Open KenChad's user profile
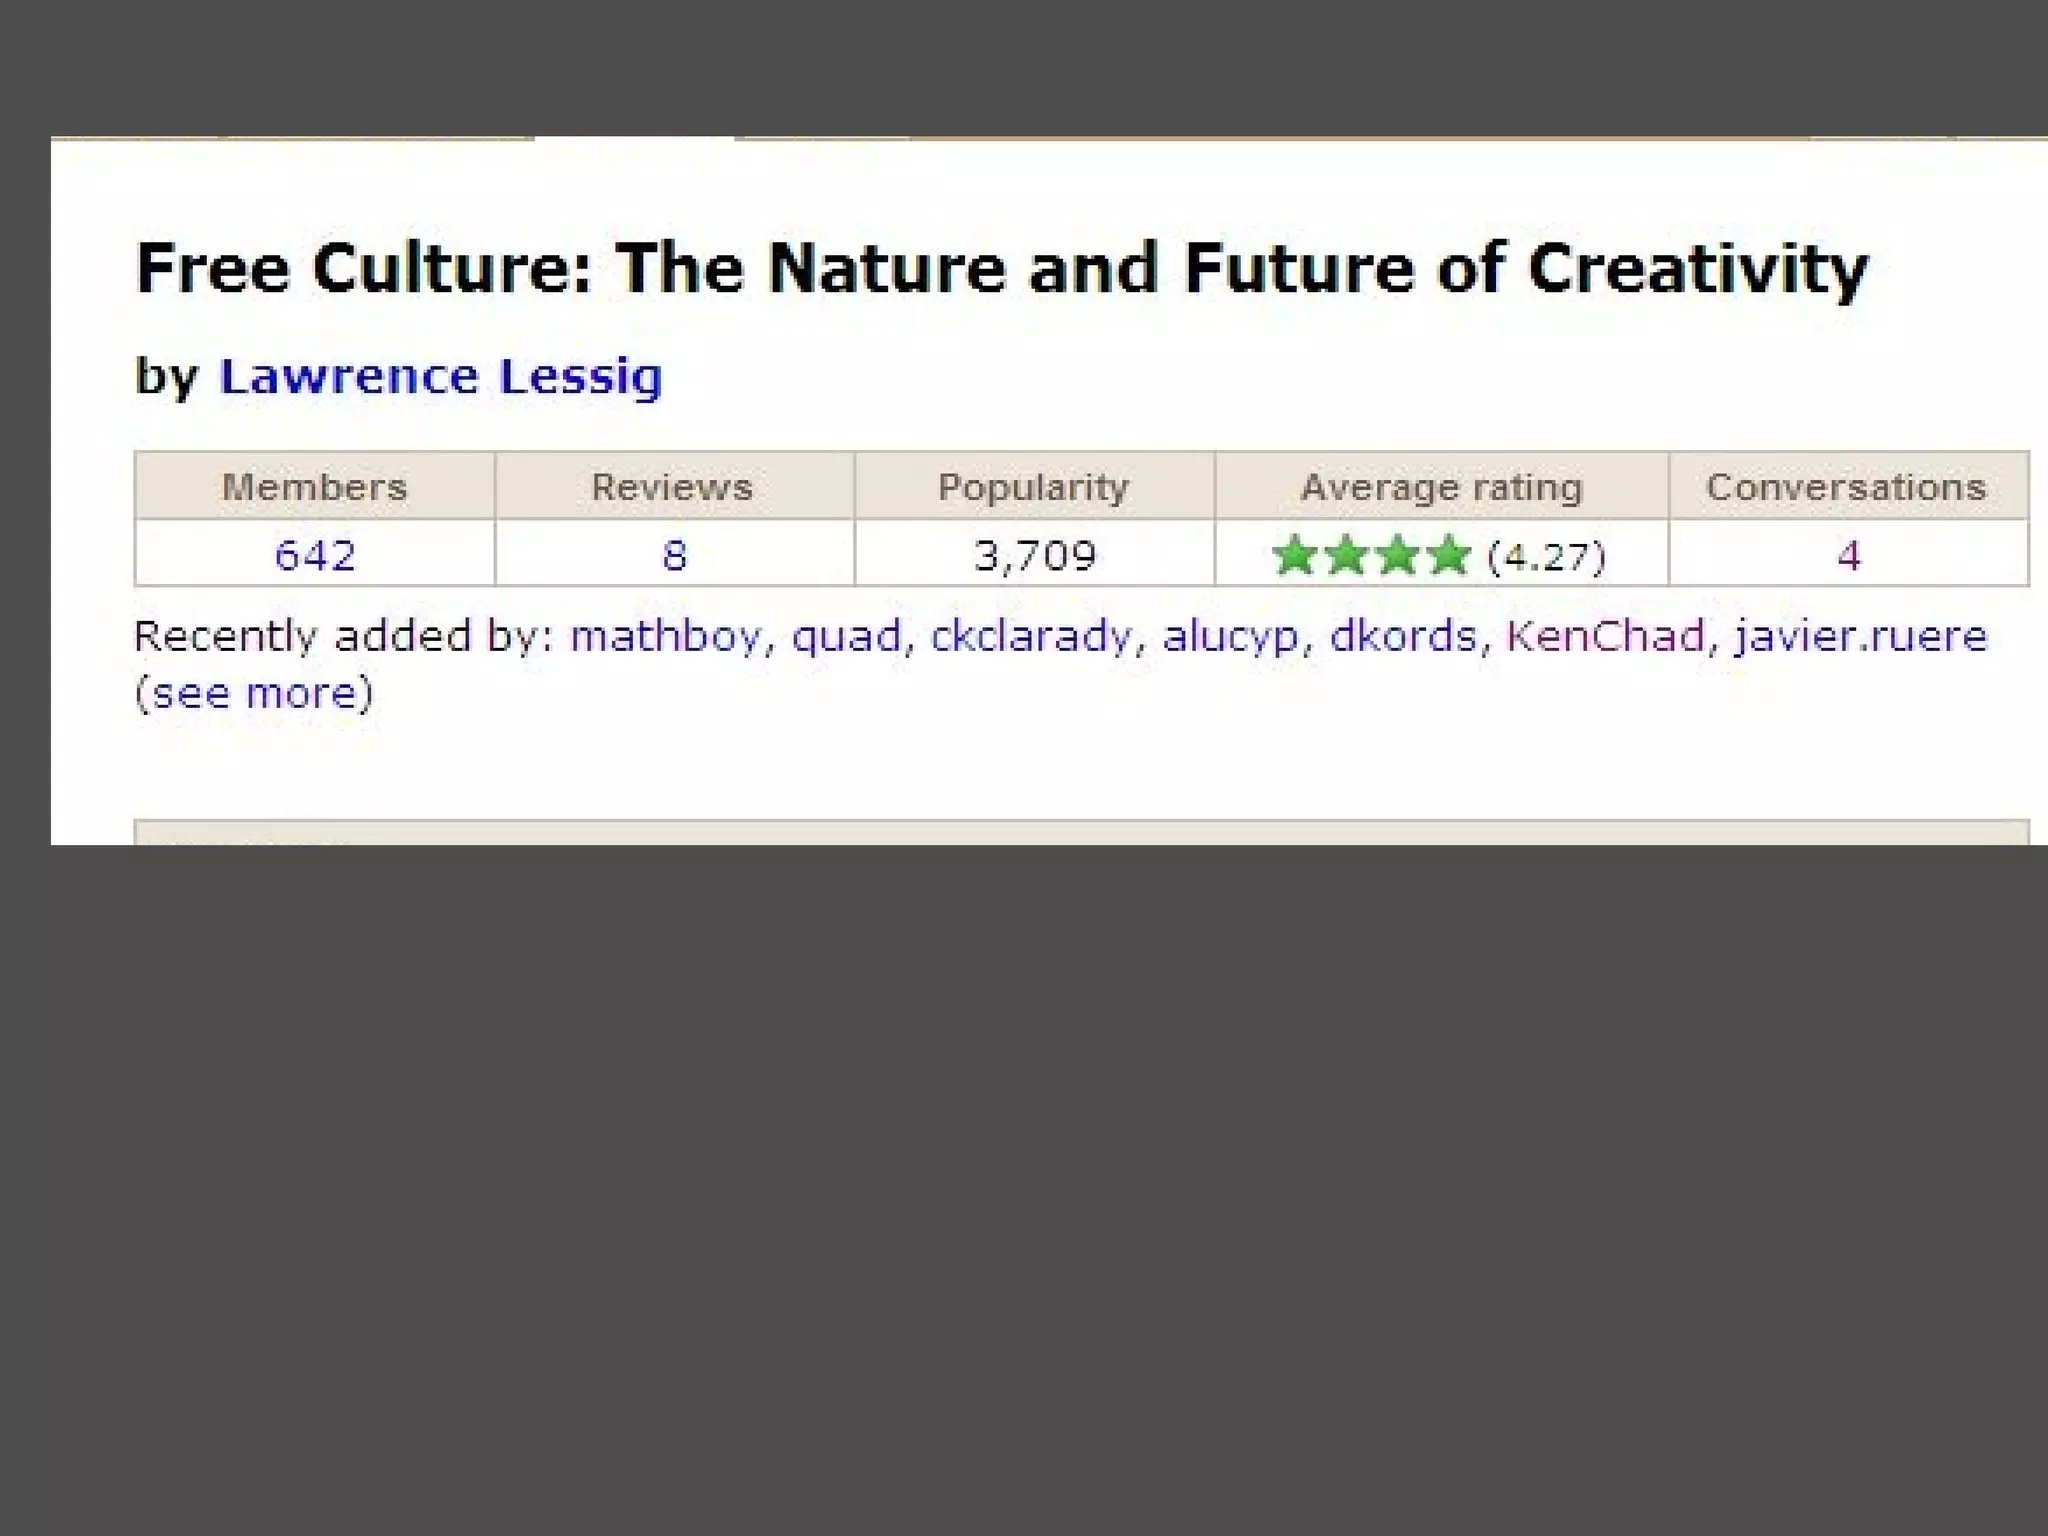 pyautogui.click(x=1605, y=637)
